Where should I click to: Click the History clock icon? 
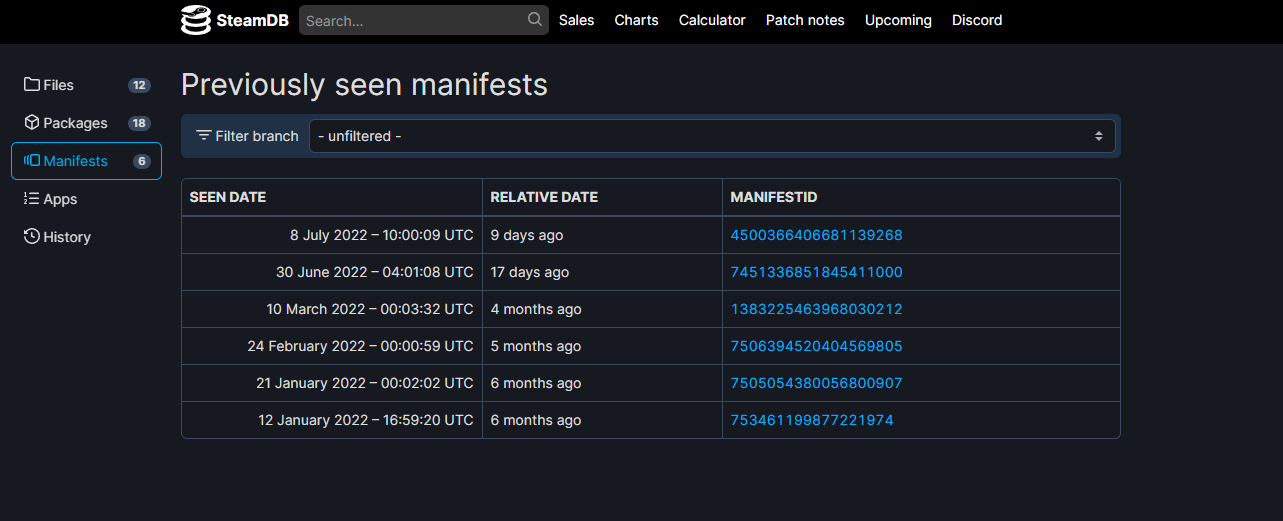pos(32,236)
